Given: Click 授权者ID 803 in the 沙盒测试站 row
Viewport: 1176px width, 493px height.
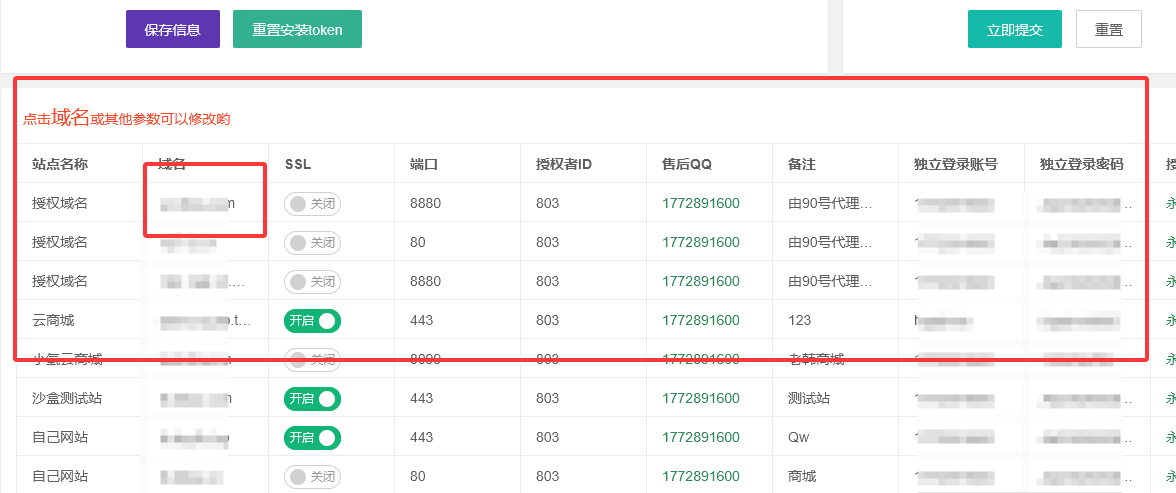Looking at the screenshot, I should (548, 398).
